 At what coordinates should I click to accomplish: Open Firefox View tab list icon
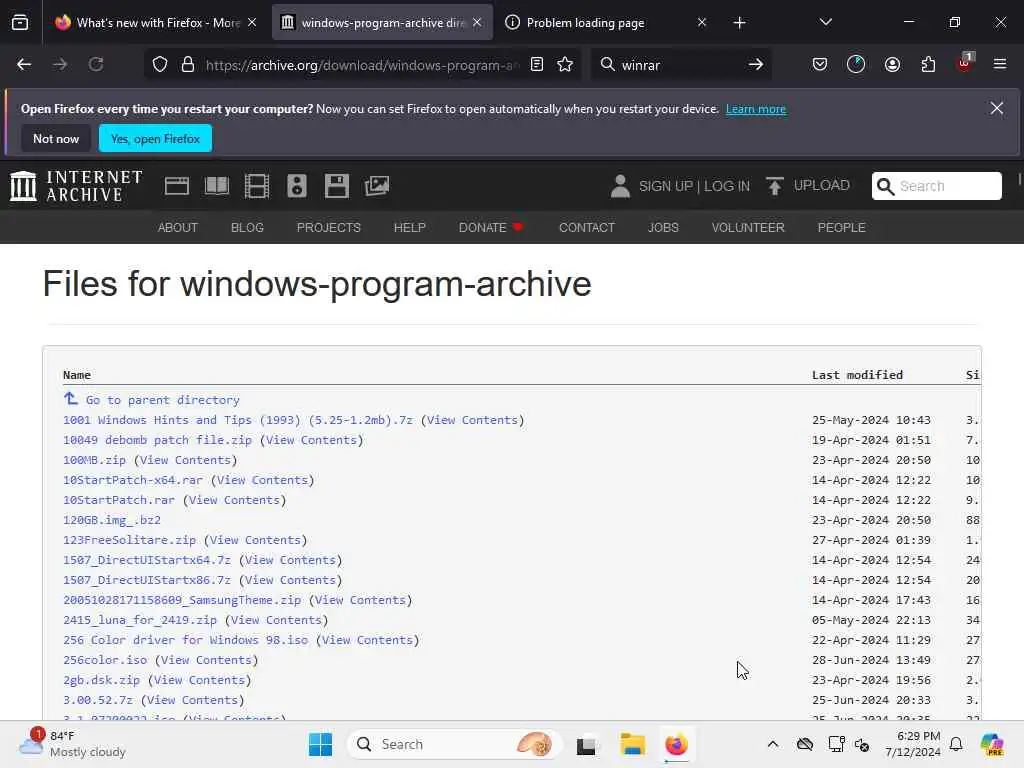coord(20,23)
